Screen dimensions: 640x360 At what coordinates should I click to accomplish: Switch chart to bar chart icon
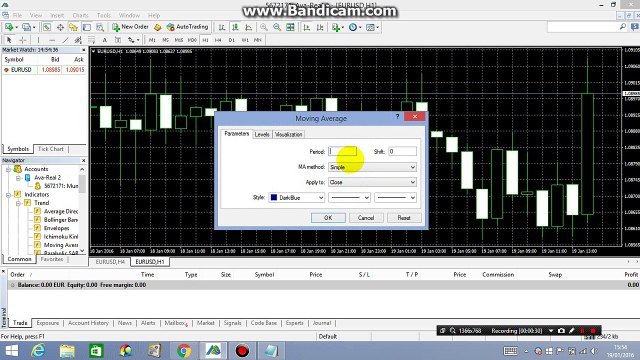click(222, 27)
